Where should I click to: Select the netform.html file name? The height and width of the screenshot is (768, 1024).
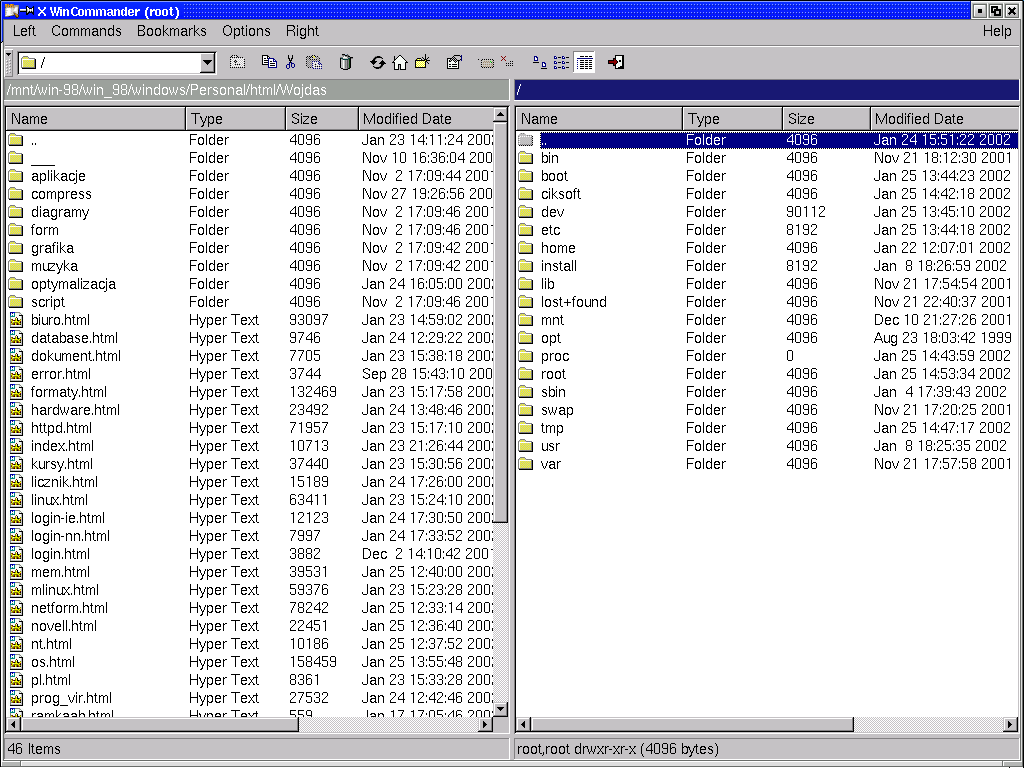[x=69, y=608]
